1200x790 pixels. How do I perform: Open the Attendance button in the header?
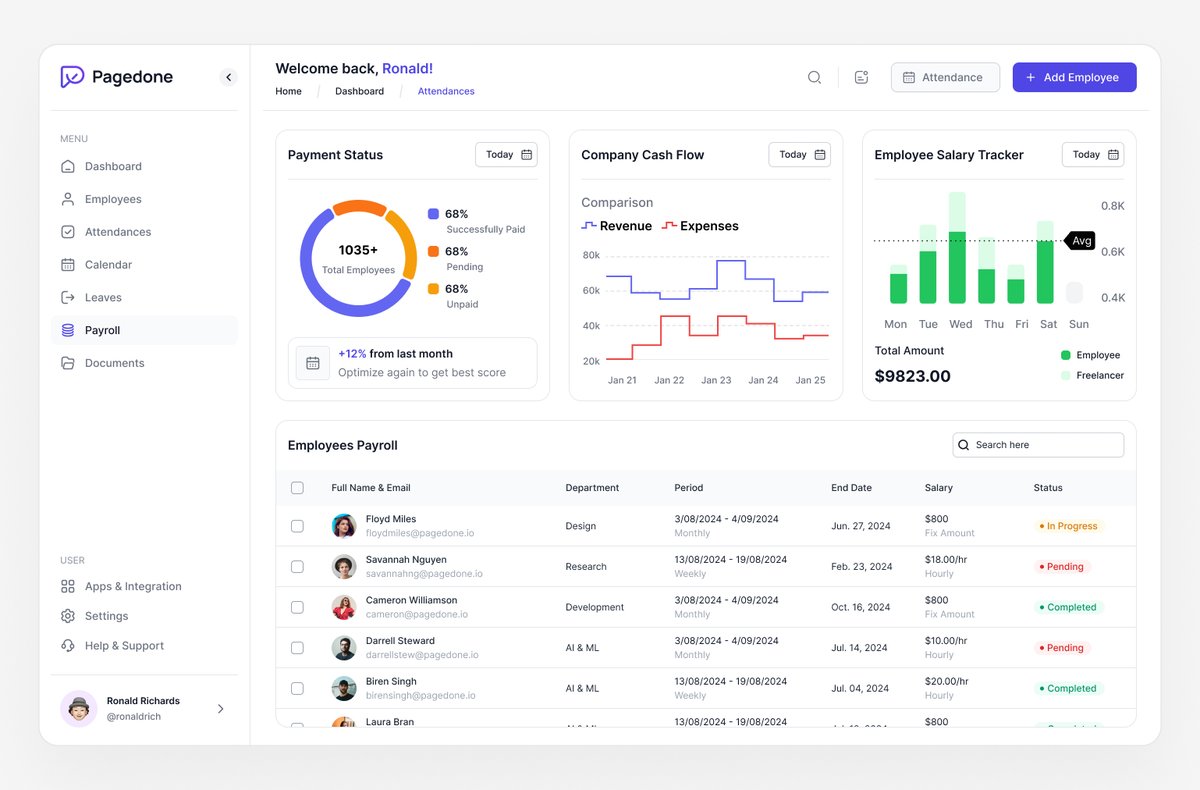pos(944,76)
